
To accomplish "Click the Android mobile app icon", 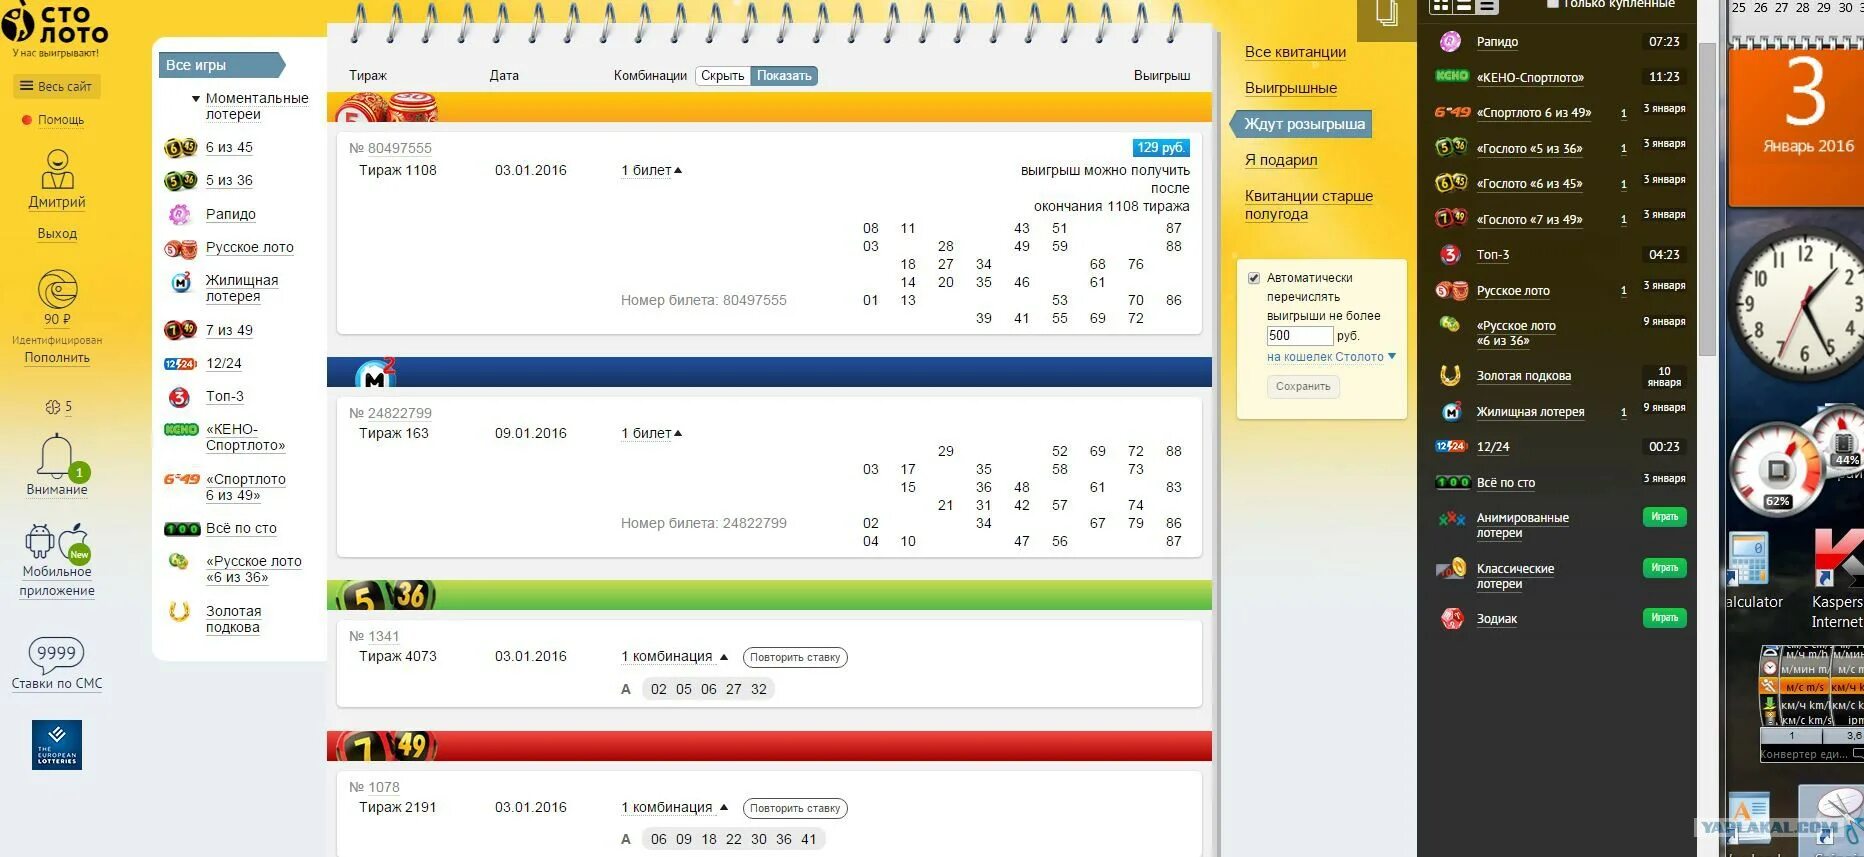I will (39, 541).
